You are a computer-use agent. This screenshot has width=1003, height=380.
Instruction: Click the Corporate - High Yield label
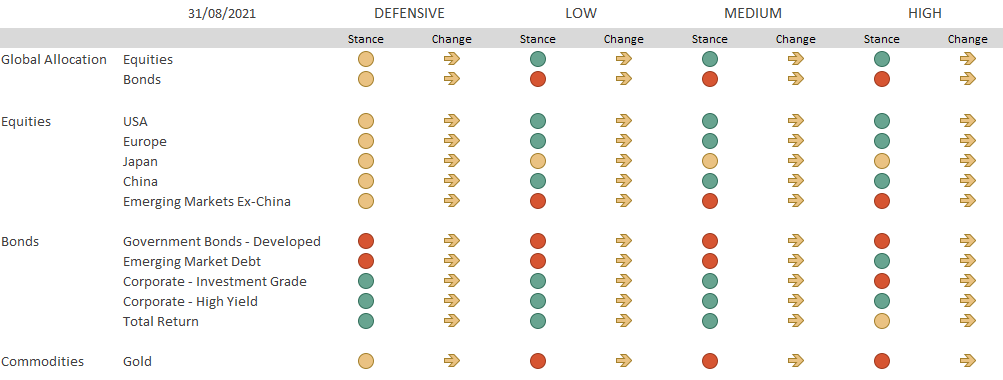click(x=190, y=301)
